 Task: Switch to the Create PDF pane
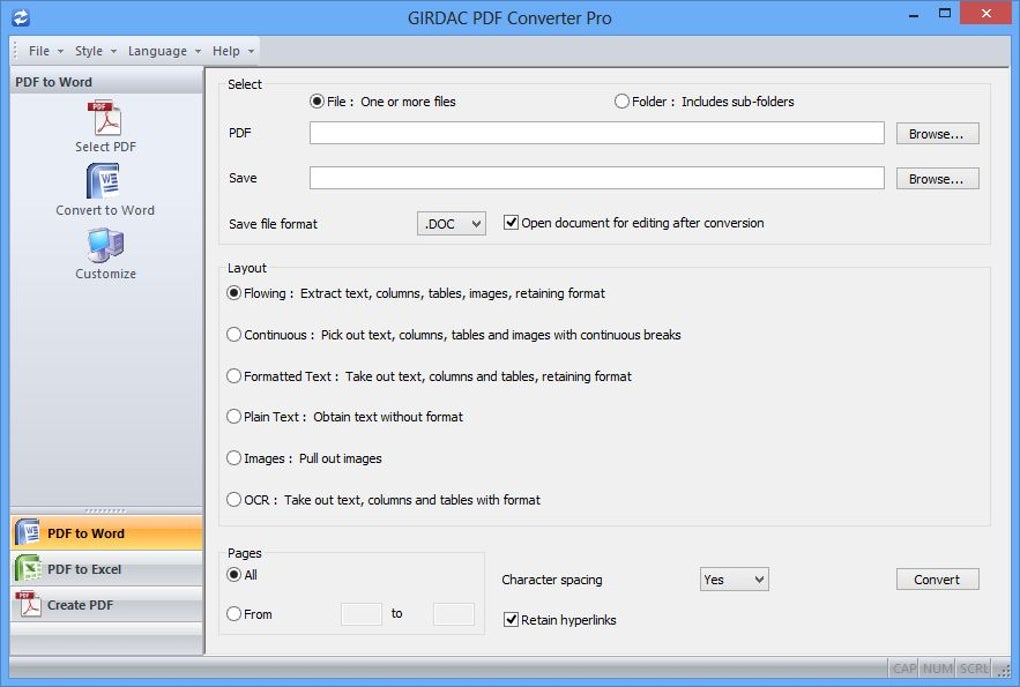click(x=107, y=605)
